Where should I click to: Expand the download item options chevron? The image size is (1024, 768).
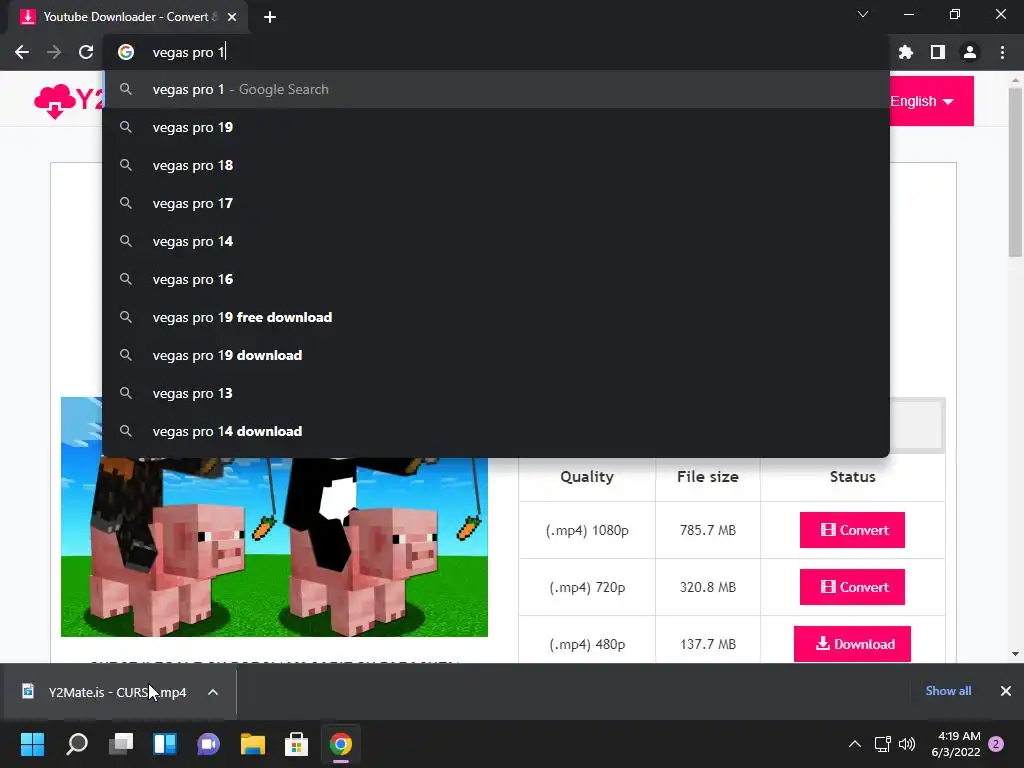(x=213, y=692)
